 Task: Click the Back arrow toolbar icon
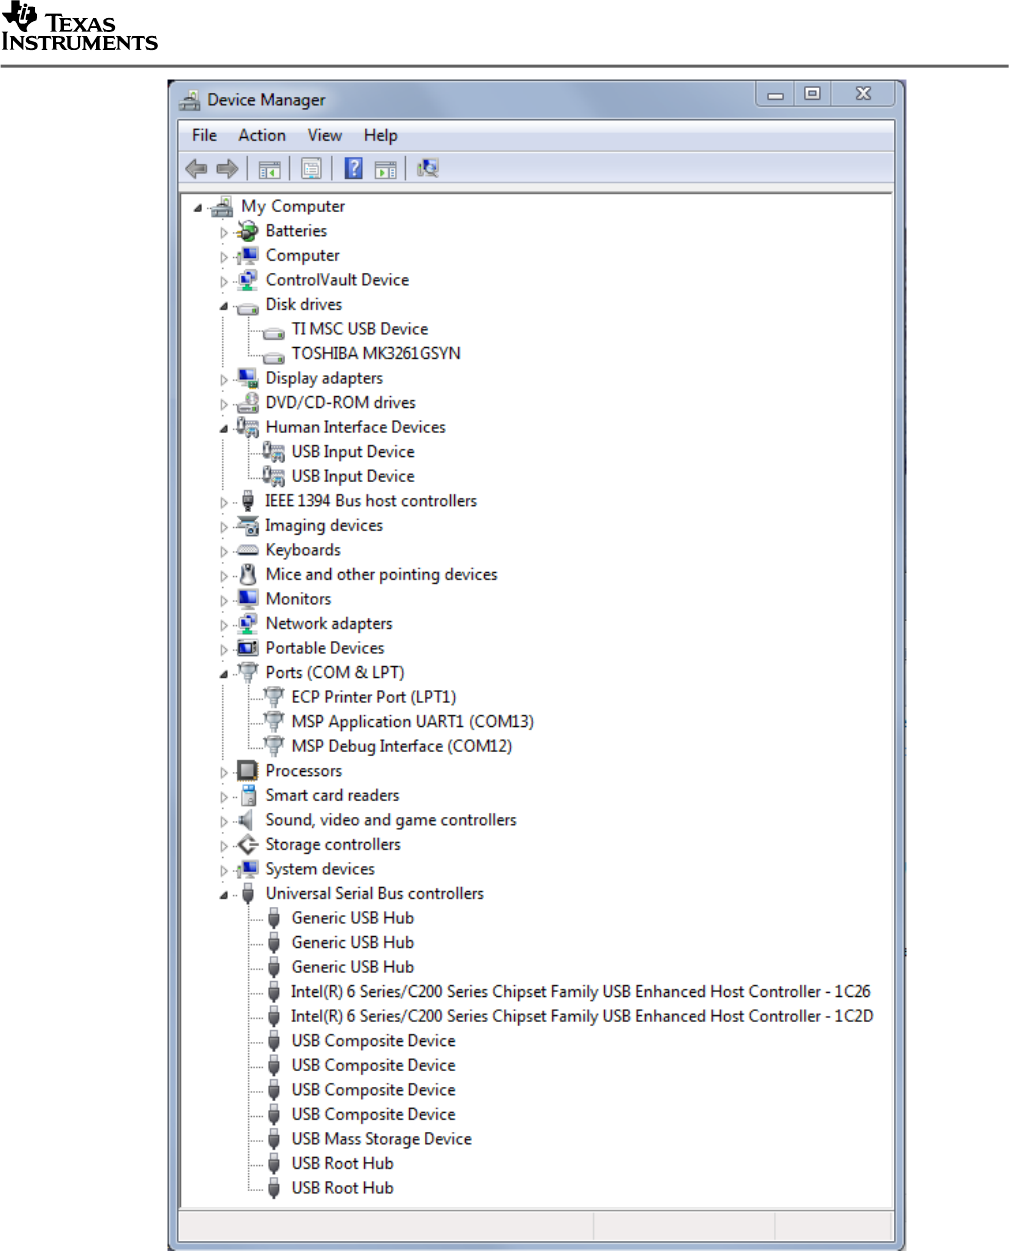pos(196,169)
